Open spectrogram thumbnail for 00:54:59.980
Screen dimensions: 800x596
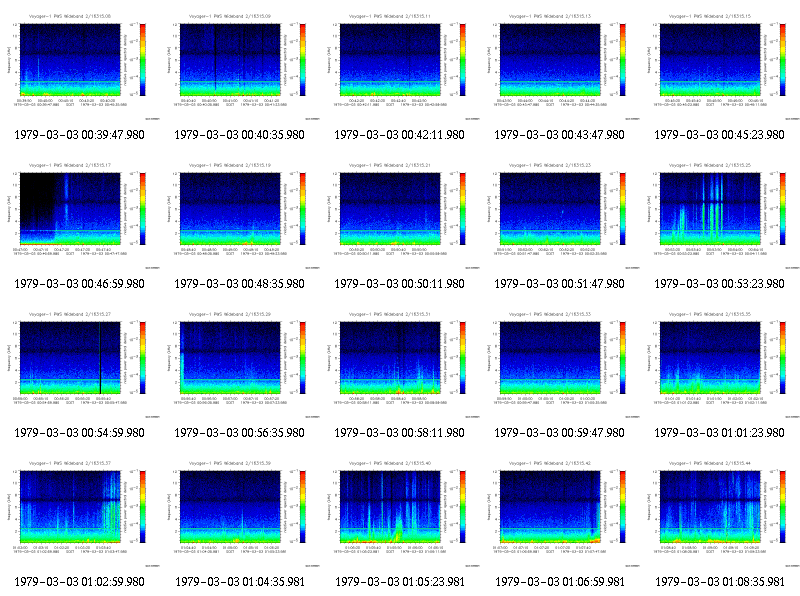click(x=80, y=362)
